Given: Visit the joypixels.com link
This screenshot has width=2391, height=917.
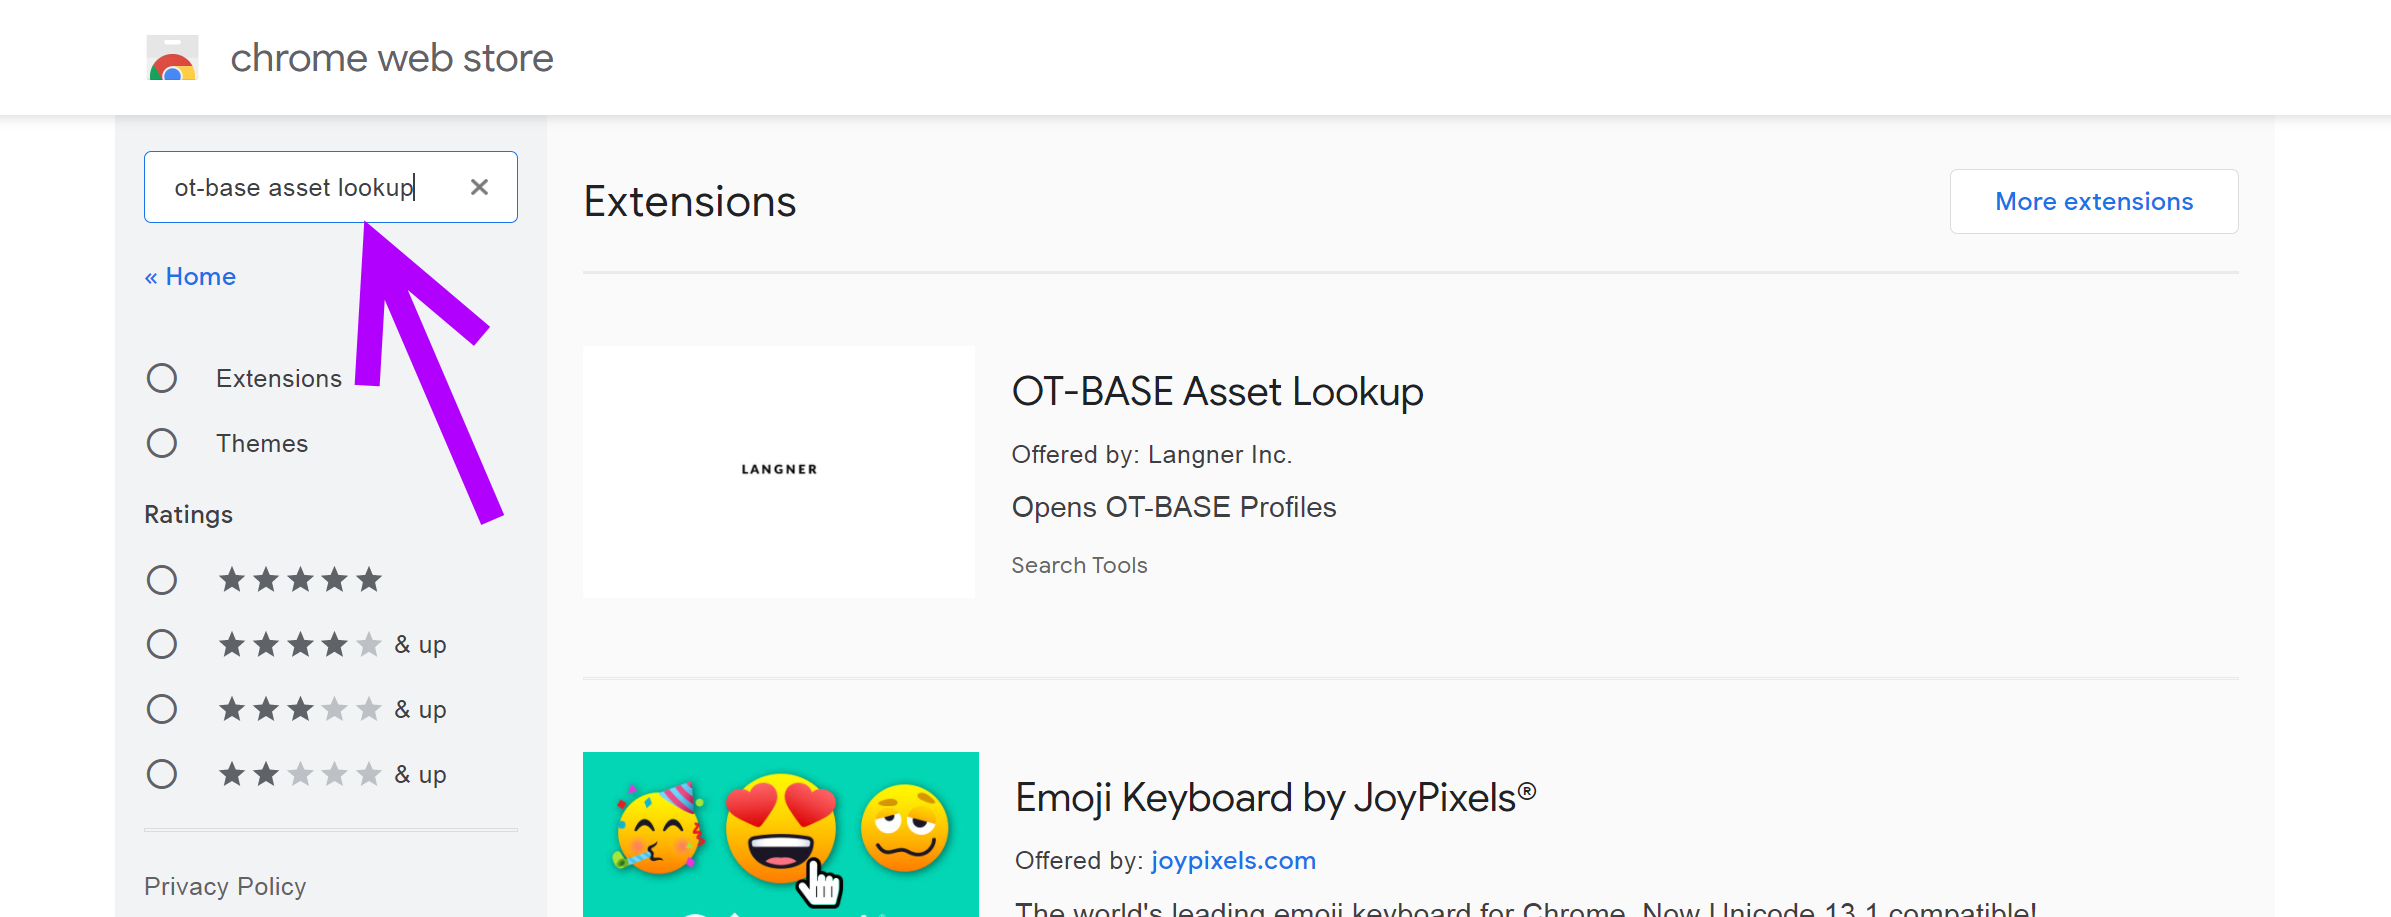Looking at the screenshot, I should (x=1233, y=861).
